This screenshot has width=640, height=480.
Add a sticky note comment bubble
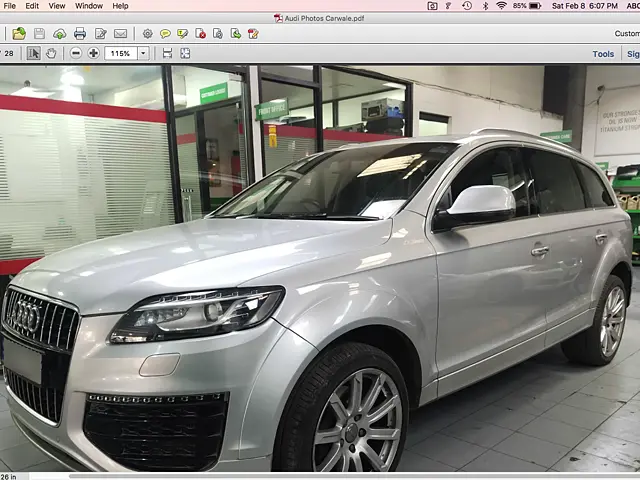point(165,34)
